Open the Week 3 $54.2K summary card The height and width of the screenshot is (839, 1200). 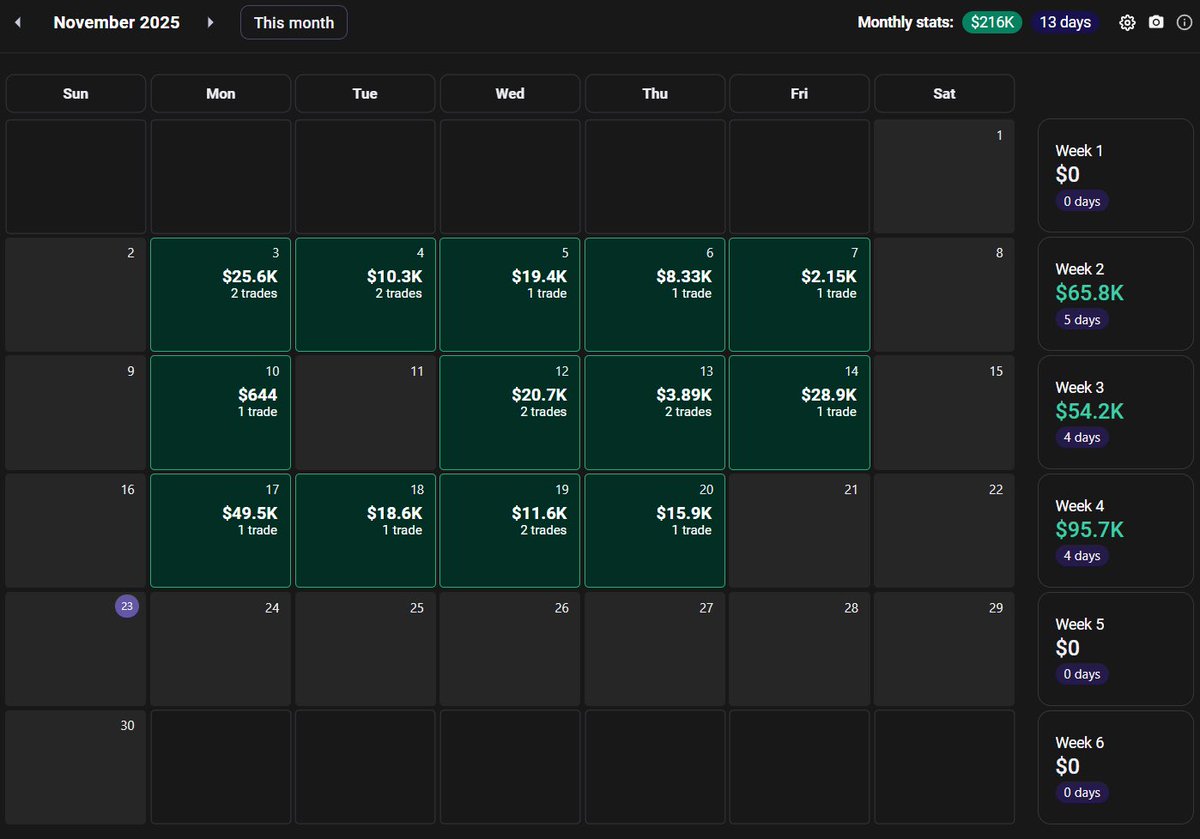click(x=1116, y=412)
